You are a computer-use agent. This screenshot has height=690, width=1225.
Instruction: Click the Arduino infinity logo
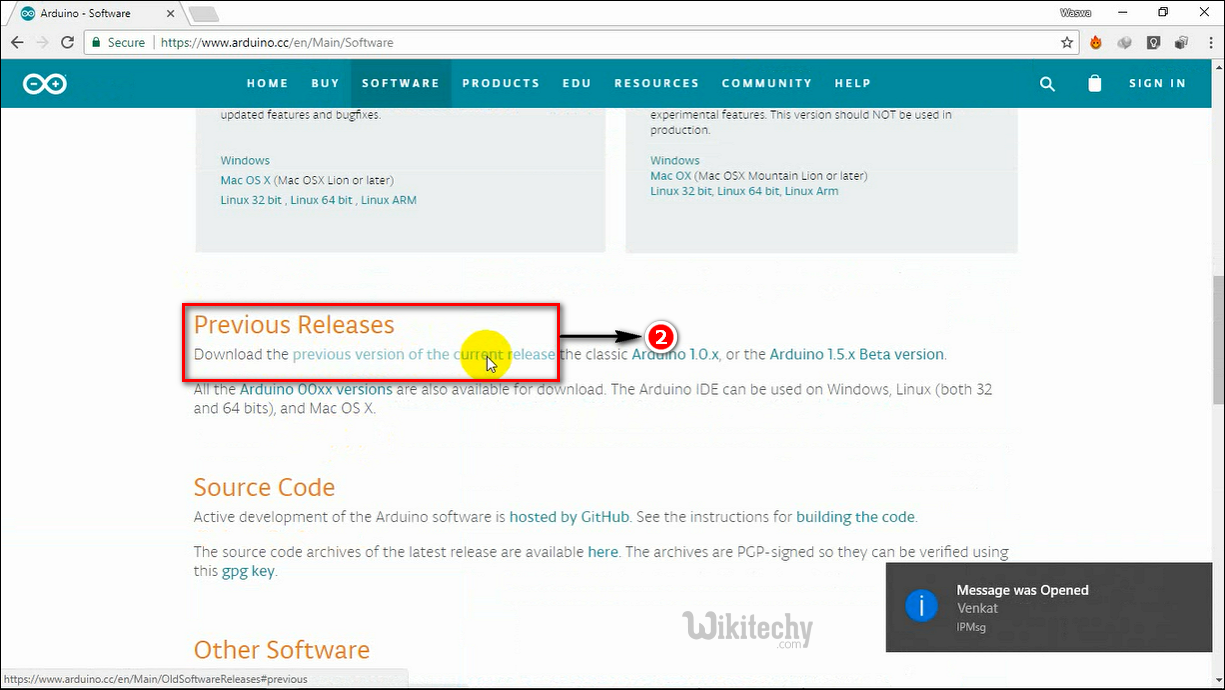pos(45,84)
